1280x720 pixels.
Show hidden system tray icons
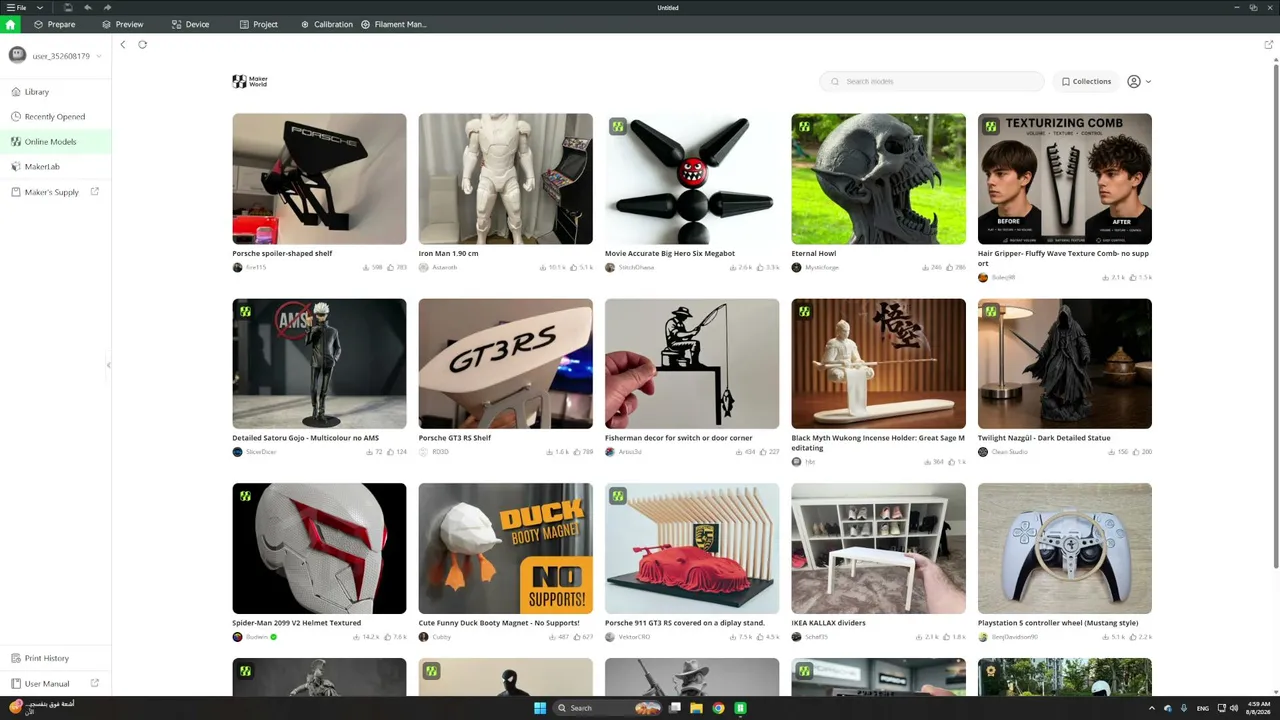1151,708
